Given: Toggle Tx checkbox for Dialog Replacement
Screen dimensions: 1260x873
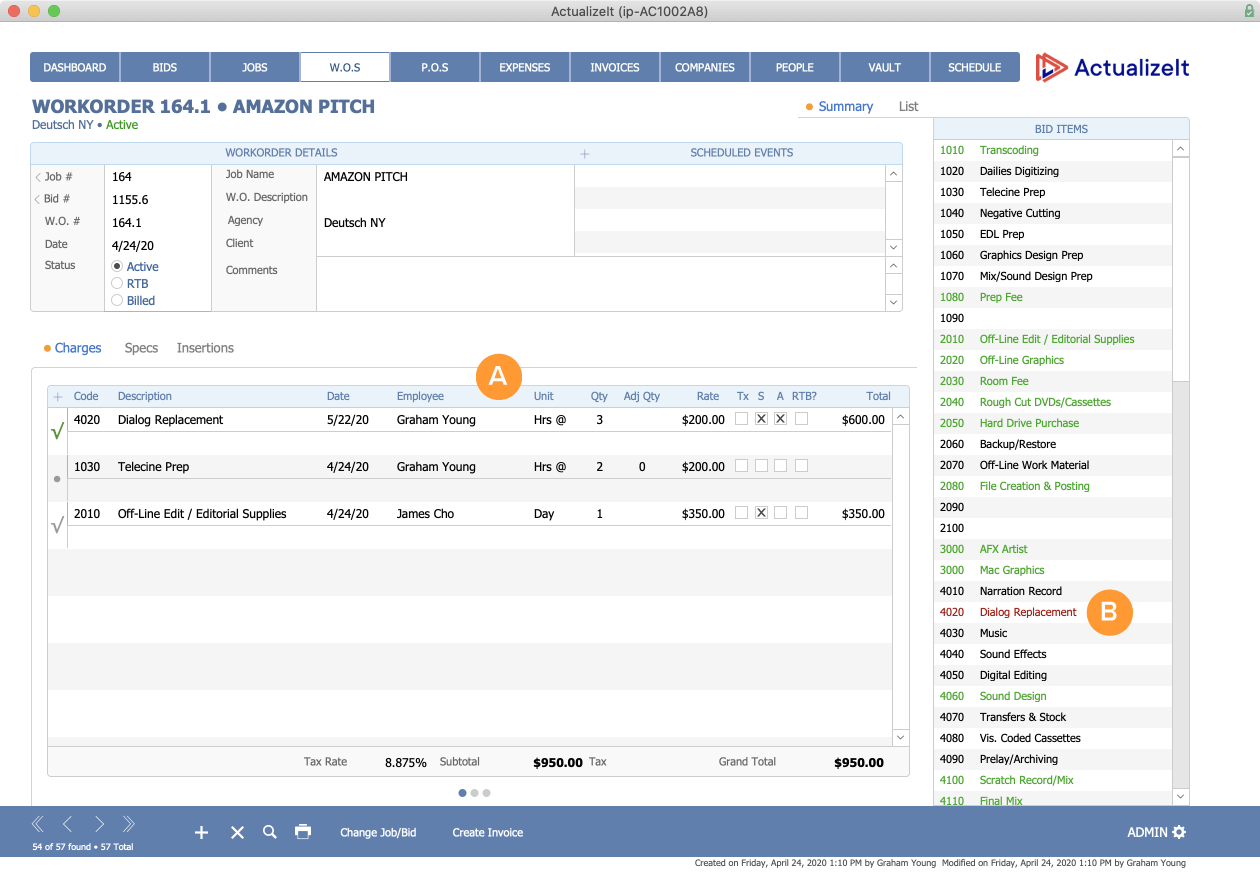Looking at the screenshot, I should (741, 419).
